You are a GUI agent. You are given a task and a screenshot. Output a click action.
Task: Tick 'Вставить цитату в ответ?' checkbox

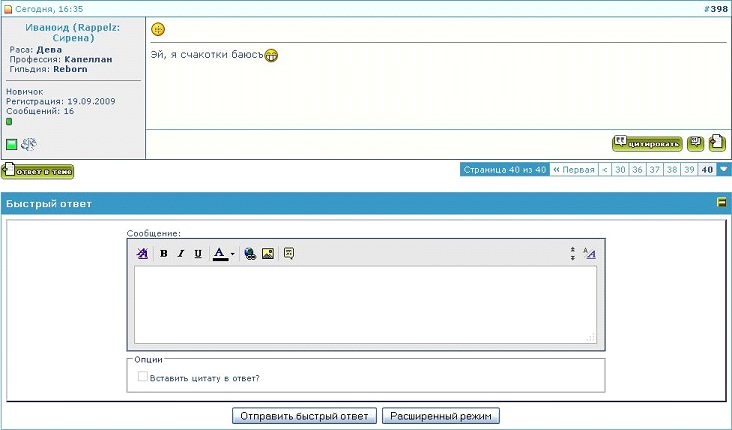tap(143, 377)
